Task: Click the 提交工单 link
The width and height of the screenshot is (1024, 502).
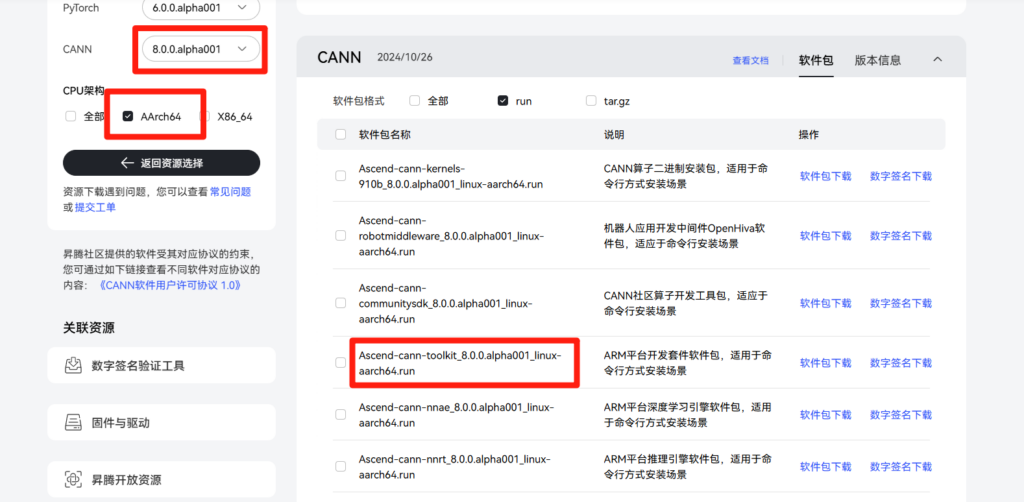Action: point(95,207)
